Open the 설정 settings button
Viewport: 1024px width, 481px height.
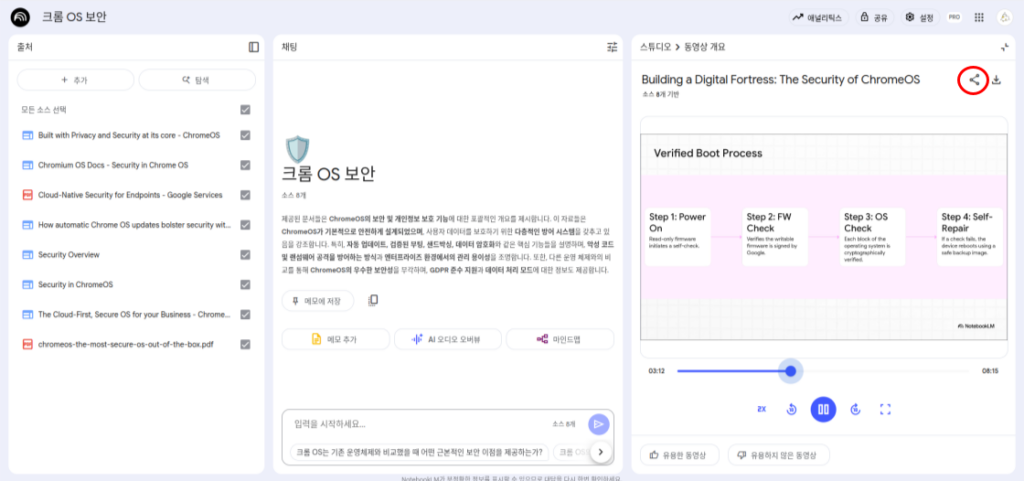920,18
